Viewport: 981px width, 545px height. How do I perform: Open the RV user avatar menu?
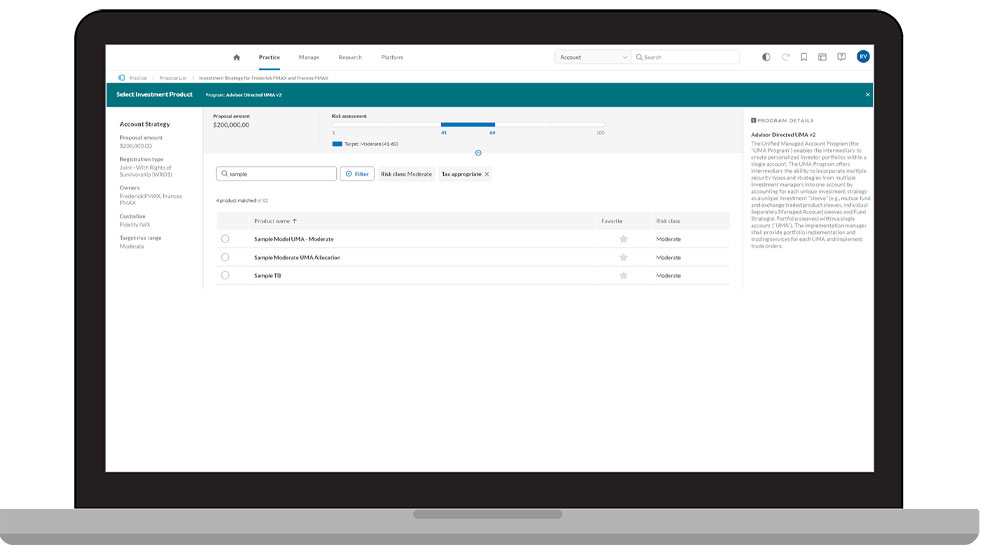coord(863,57)
